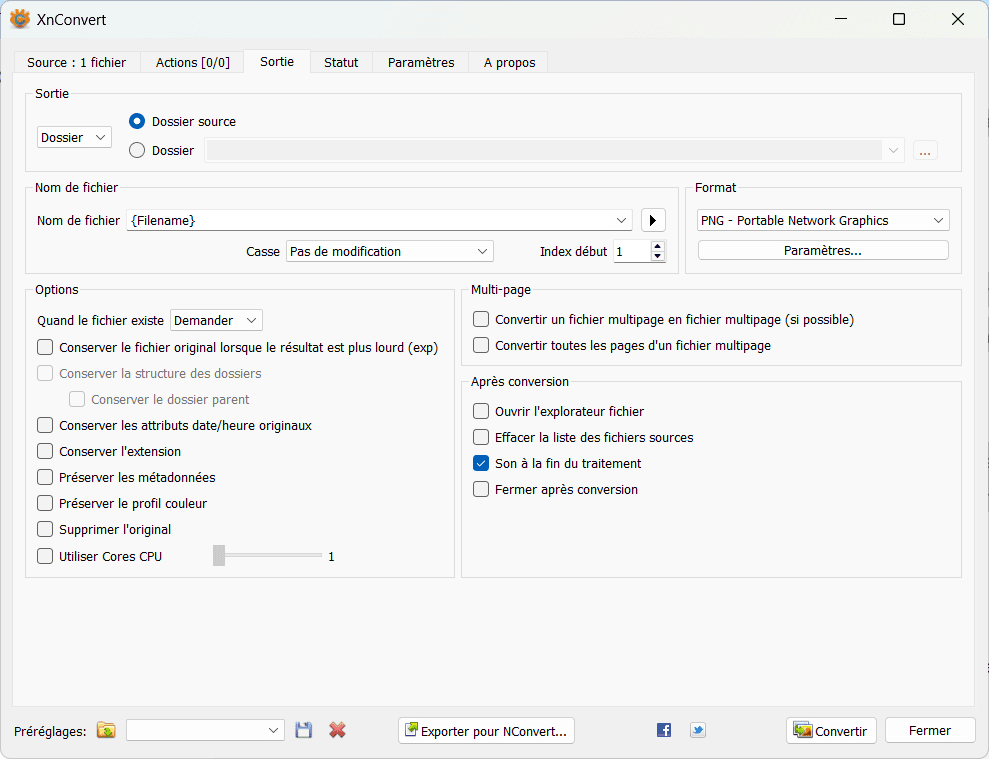
Task: Open the Paramètres tab
Action: point(421,62)
